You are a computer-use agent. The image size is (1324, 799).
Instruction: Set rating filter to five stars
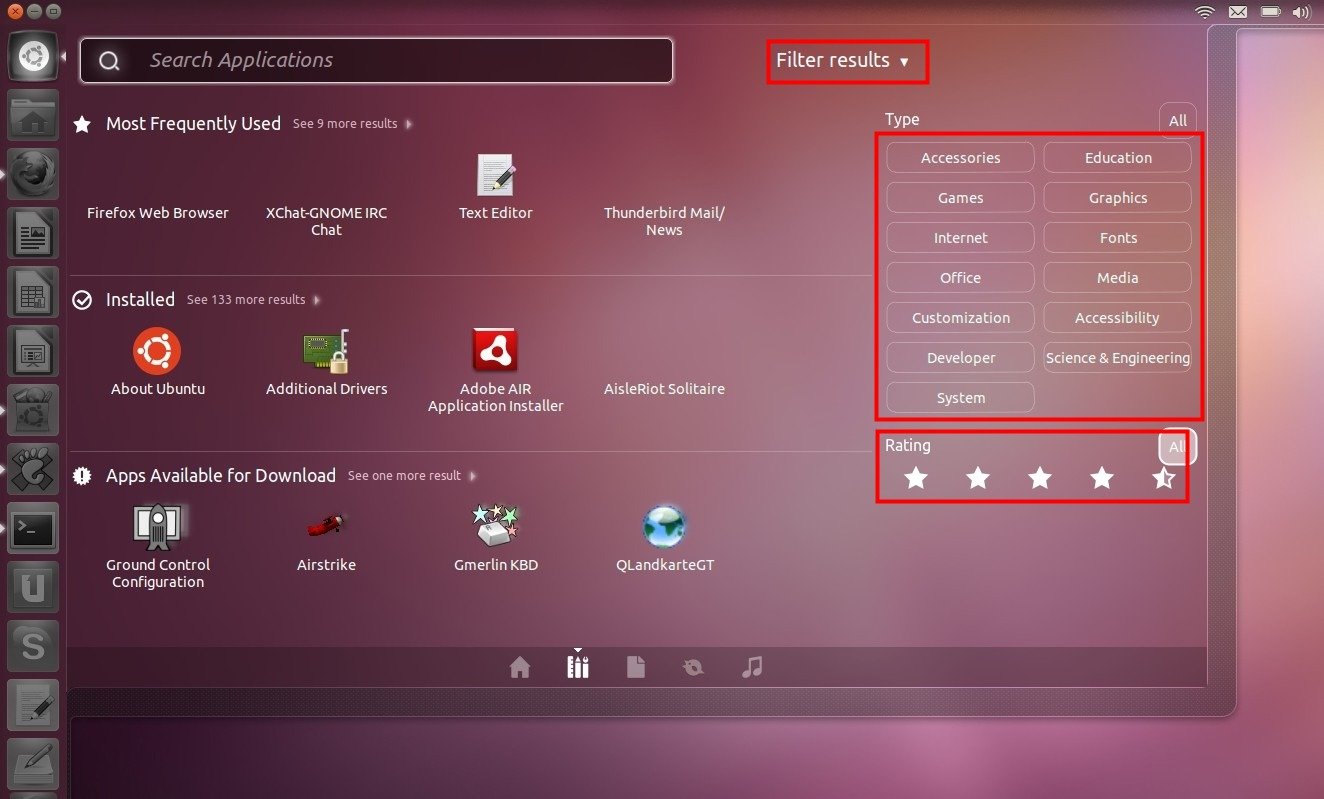(x=1164, y=479)
